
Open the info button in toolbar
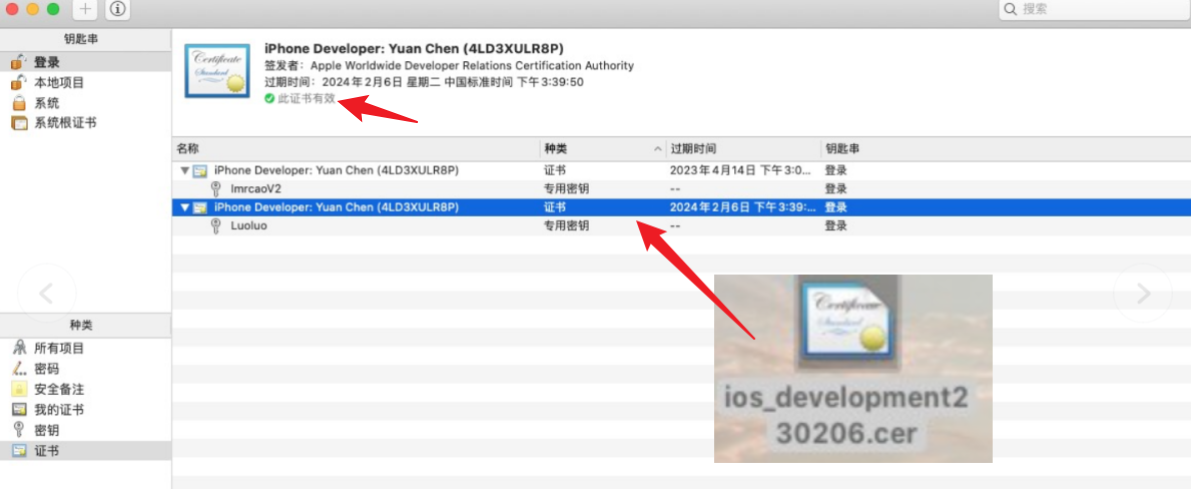(x=116, y=9)
